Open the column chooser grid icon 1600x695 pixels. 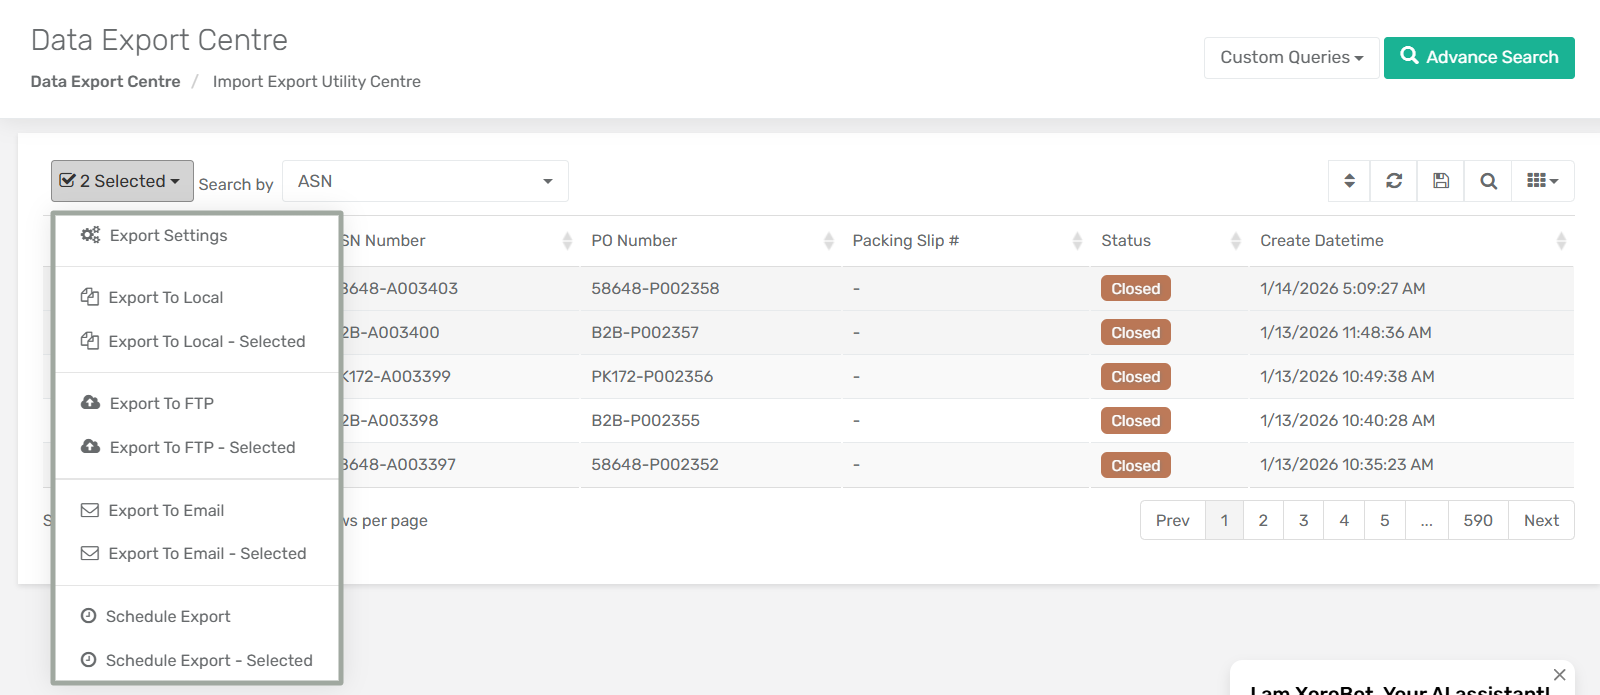click(x=1542, y=181)
